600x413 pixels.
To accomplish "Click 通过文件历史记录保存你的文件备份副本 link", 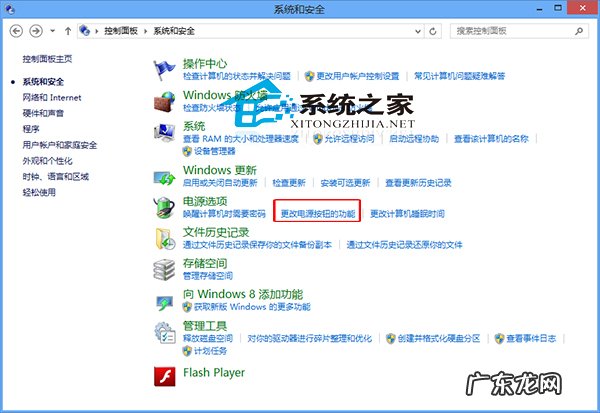I will pos(257,245).
